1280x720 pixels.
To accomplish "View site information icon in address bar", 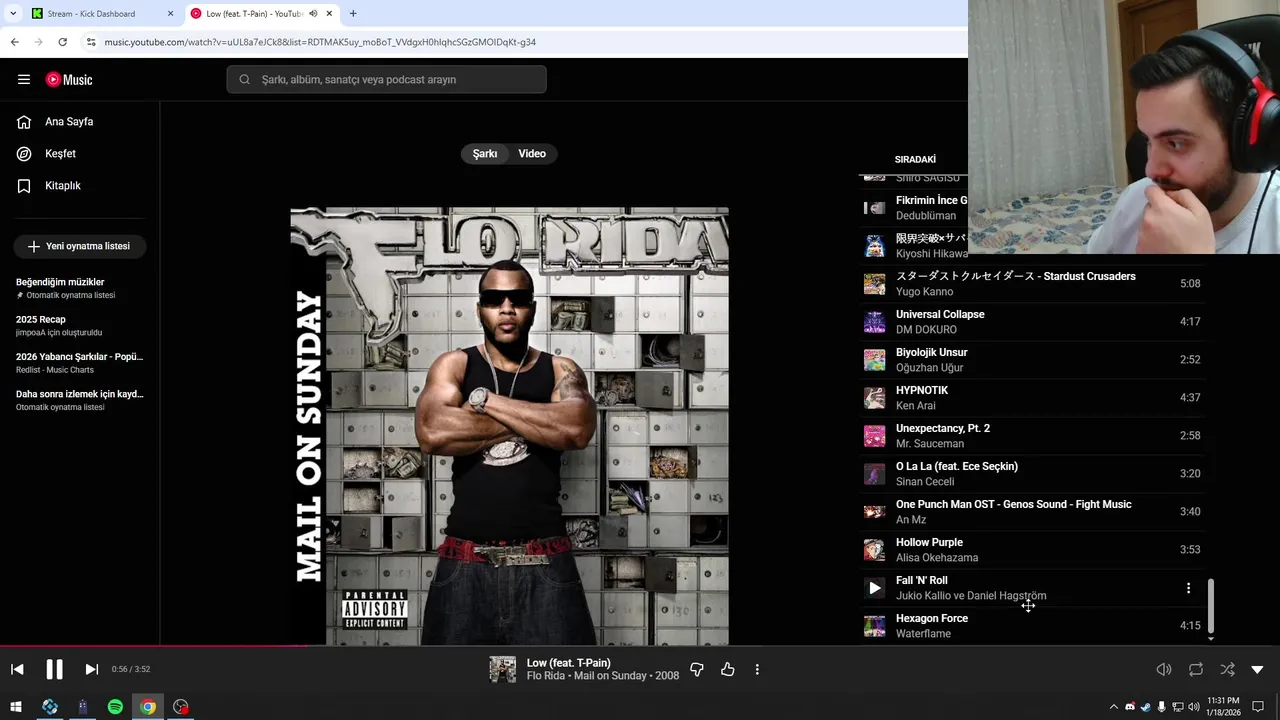I will pyautogui.click(x=90, y=42).
